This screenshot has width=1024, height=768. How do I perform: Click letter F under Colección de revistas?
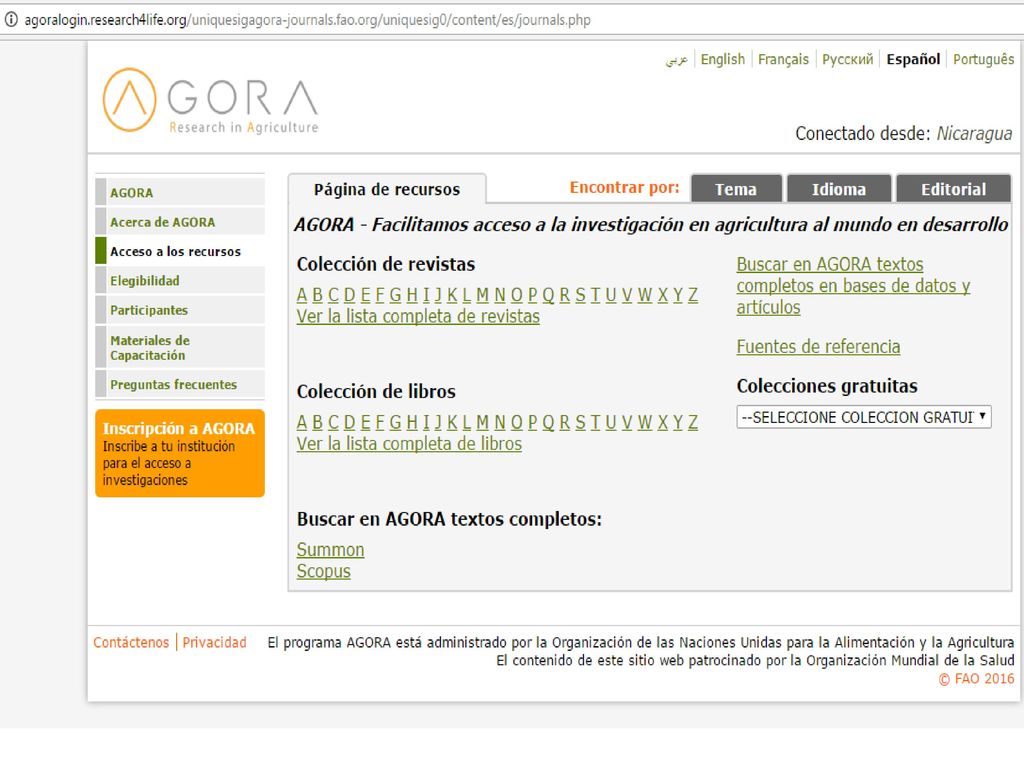(x=380, y=295)
